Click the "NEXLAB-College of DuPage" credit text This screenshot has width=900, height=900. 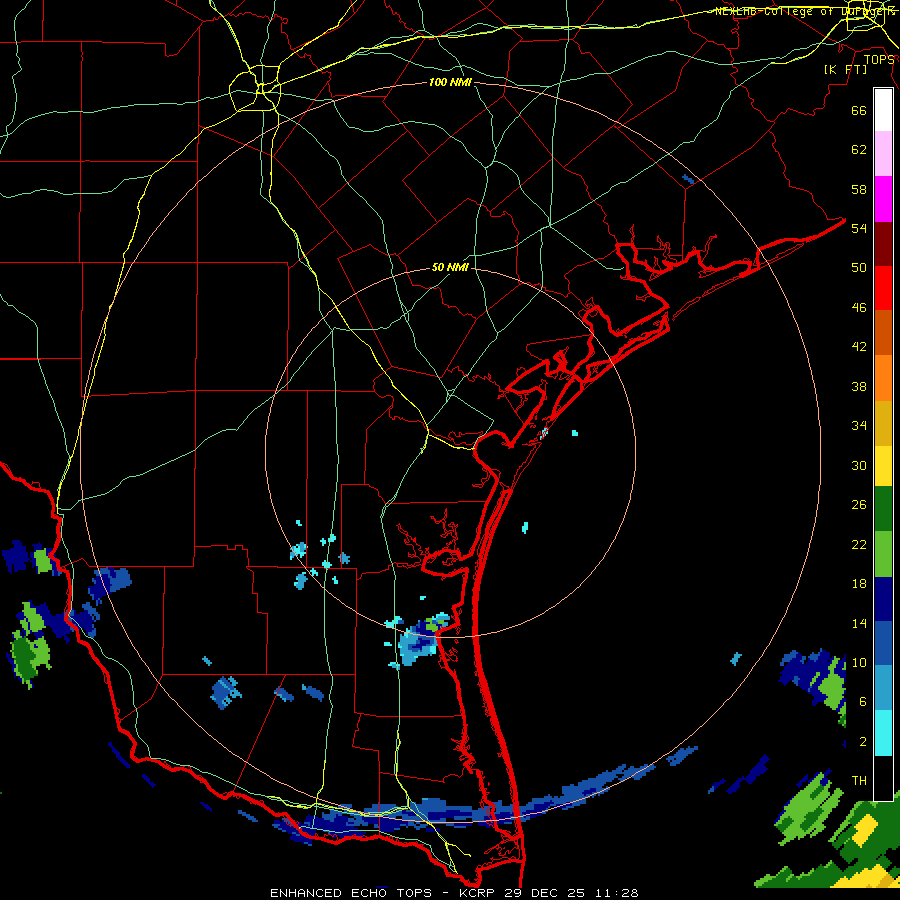point(804,11)
